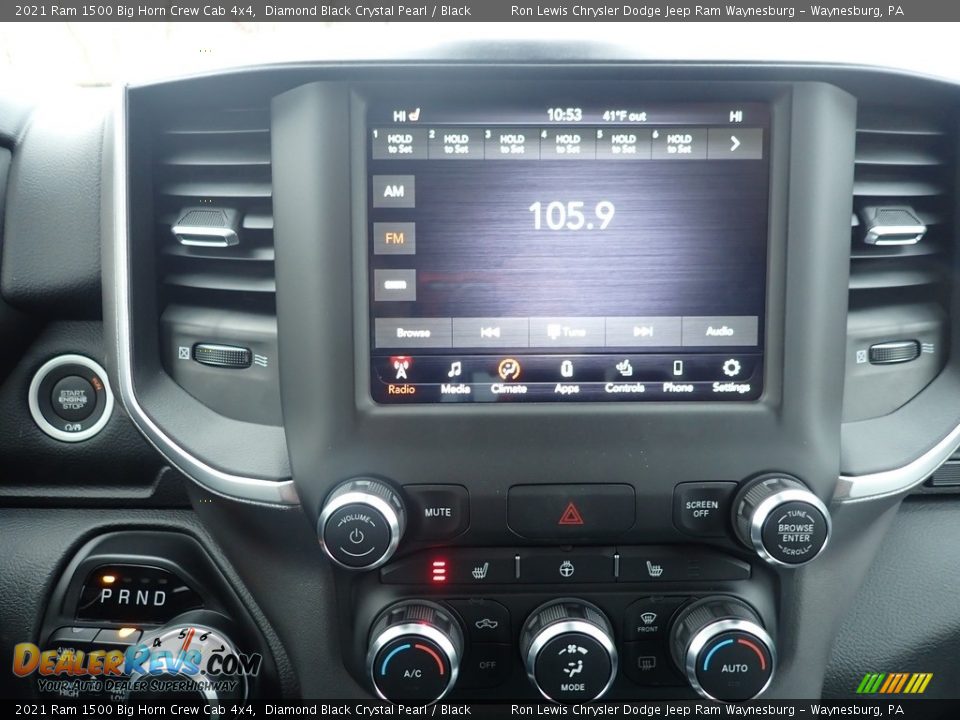Show more presets with the right arrow
The image size is (960, 720).
click(735, 144)
